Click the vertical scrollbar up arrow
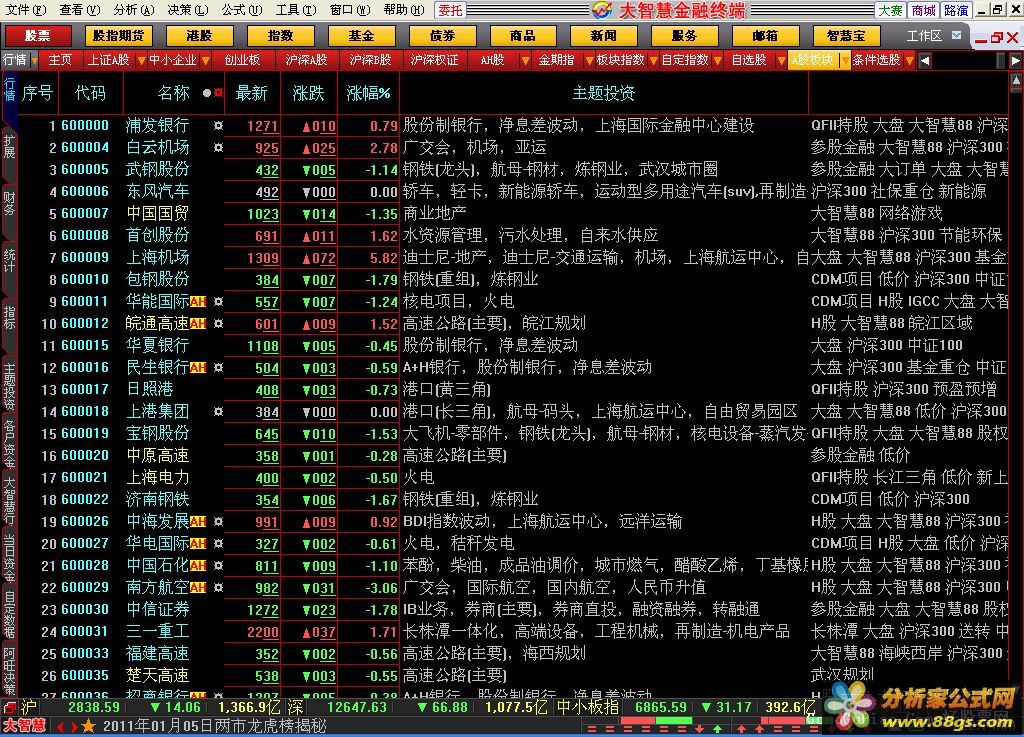This screenshot has height=737, width=1024. pyautogui.click(x=1017, y=80)
